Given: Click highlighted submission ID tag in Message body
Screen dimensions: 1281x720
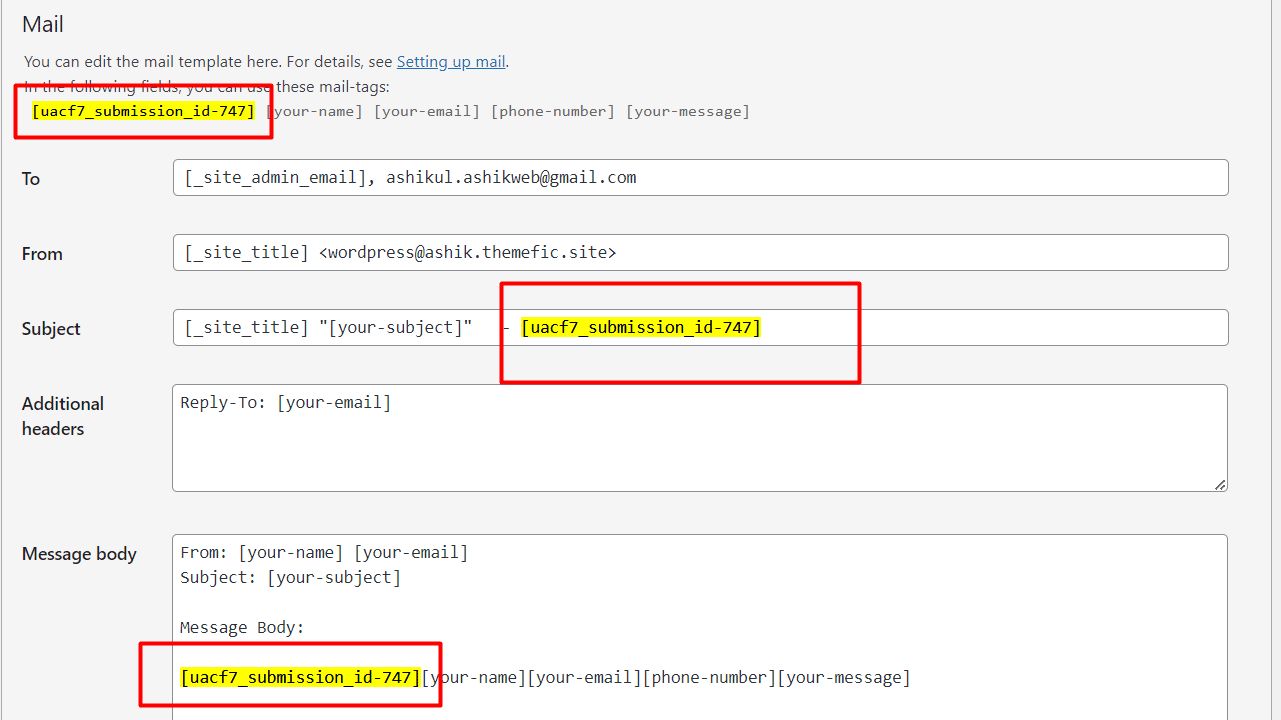Looking at the screenshot, I should pos(300,678).
